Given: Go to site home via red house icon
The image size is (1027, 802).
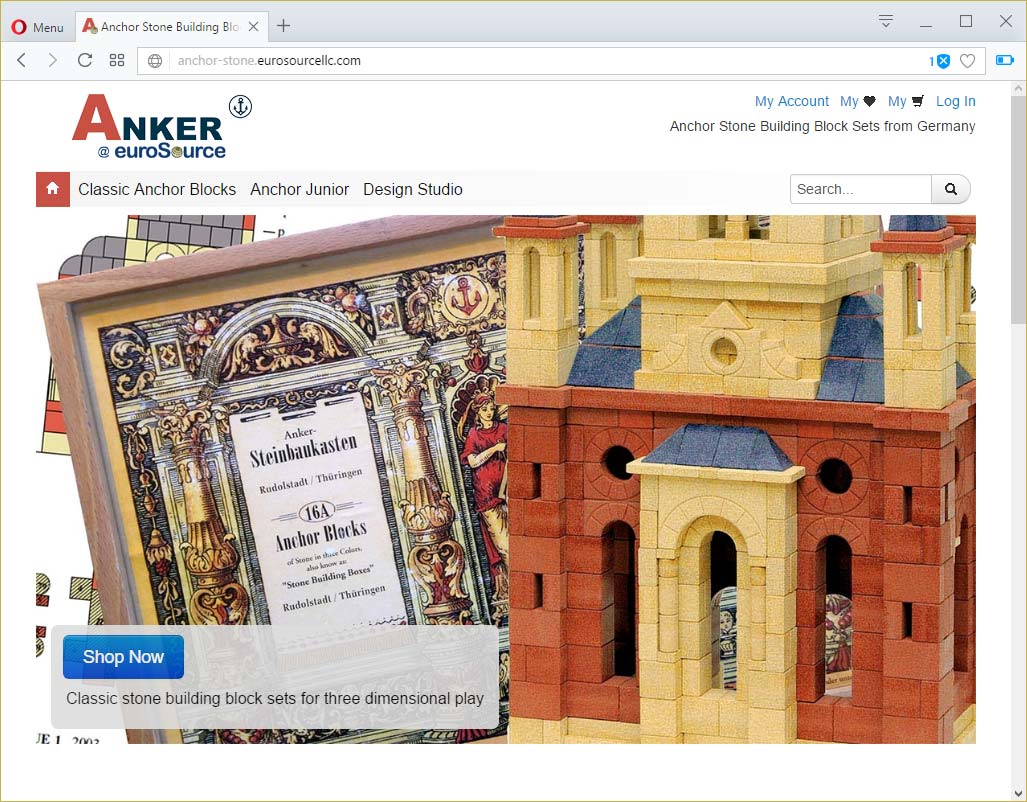Looking at the screenshot, I should click(53, 189).
